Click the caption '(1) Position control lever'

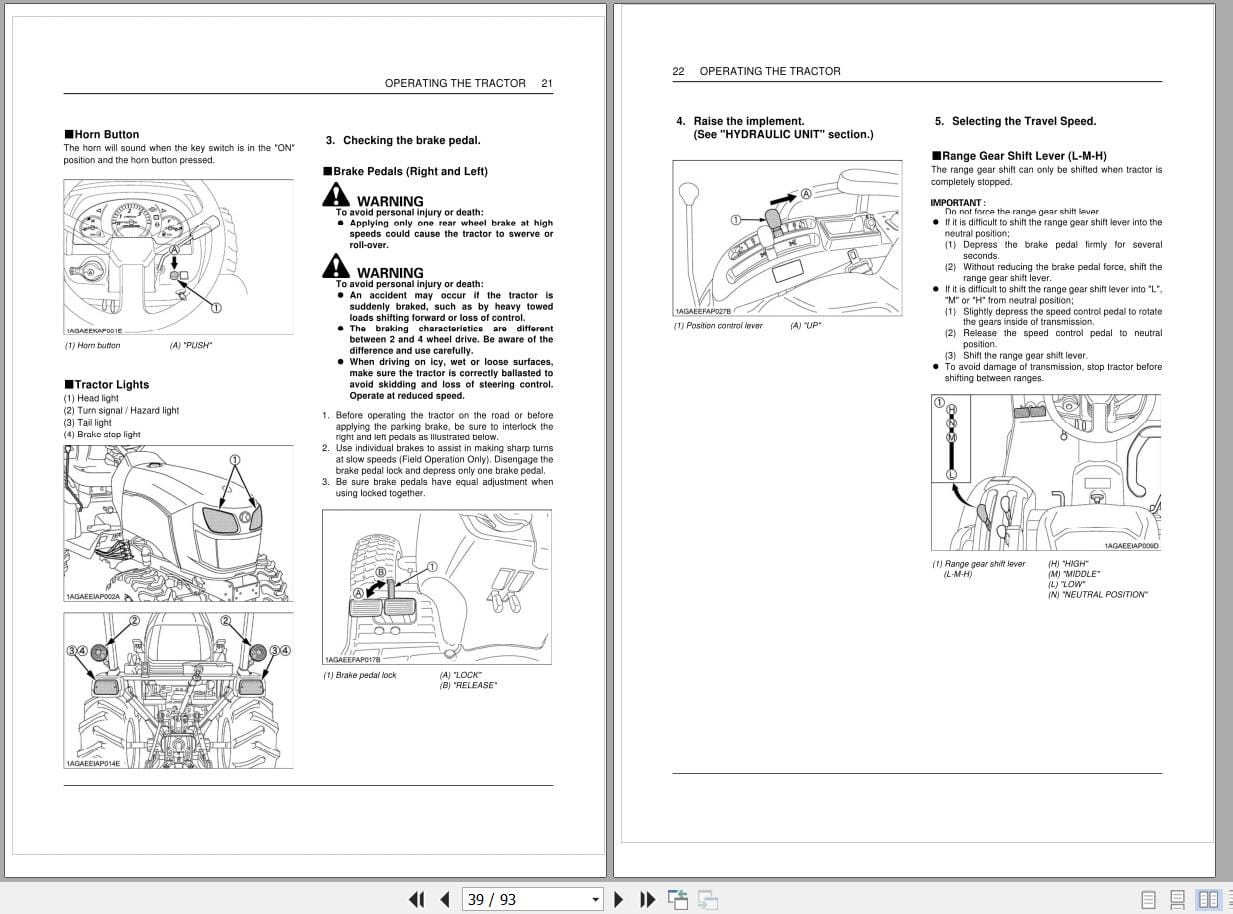click(718, 325)
